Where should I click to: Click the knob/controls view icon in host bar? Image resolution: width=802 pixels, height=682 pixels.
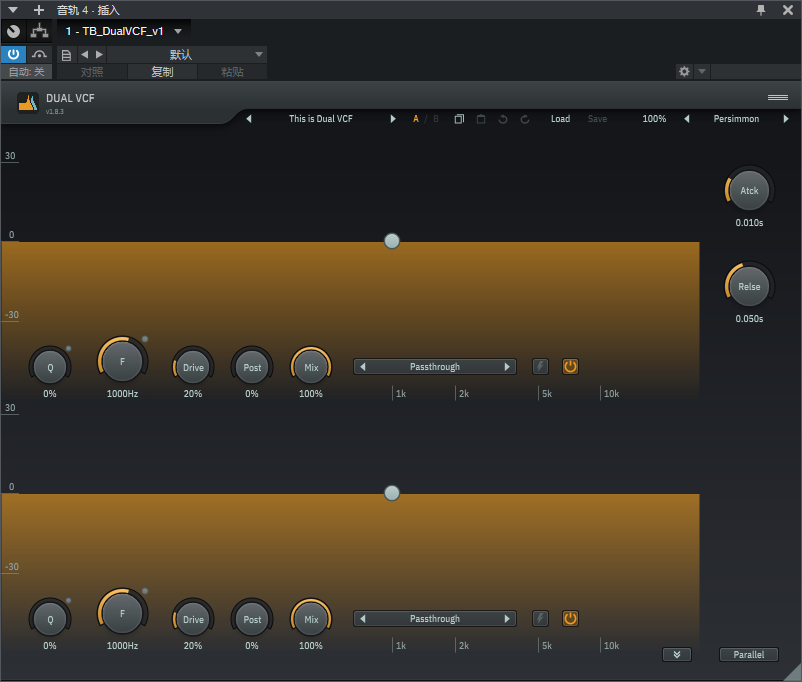[x=13, y=31]
